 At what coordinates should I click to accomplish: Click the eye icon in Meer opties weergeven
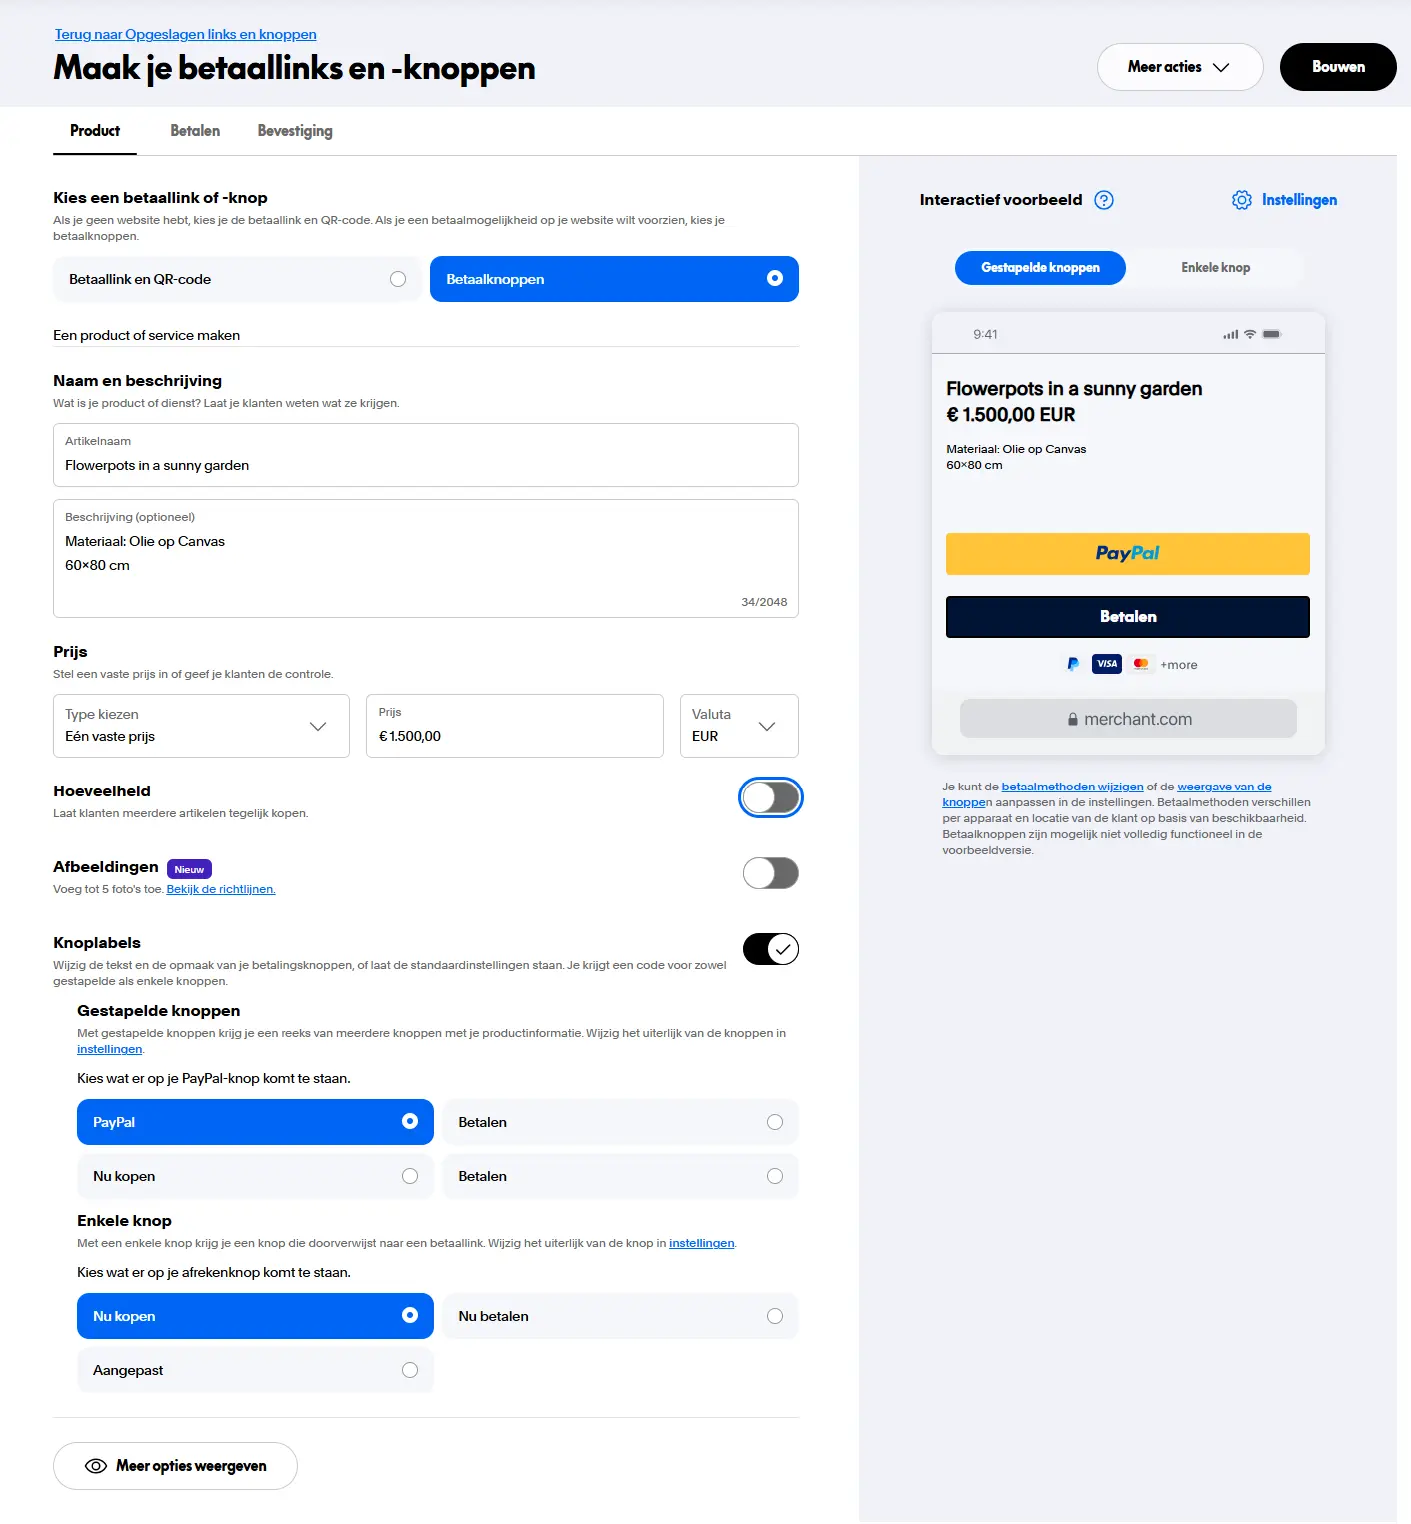[x=96, y=1466]
